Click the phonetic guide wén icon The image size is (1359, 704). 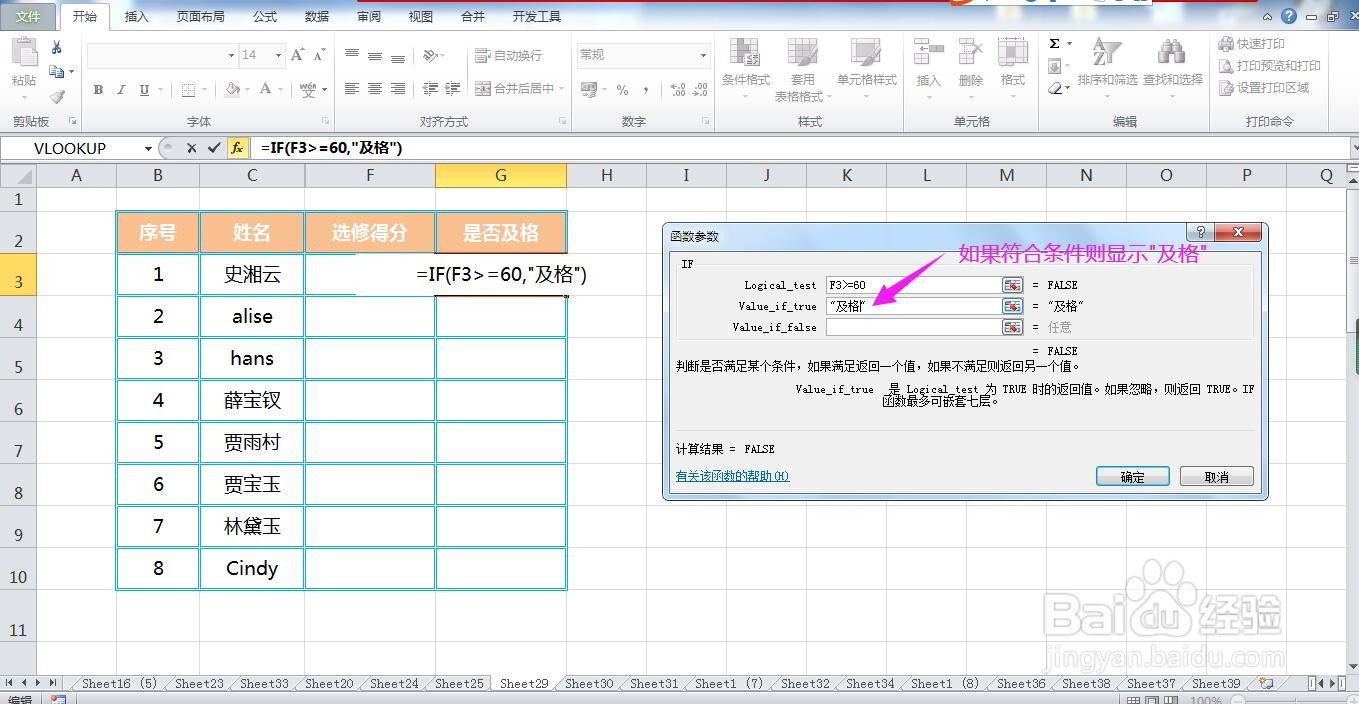(308, 90)
